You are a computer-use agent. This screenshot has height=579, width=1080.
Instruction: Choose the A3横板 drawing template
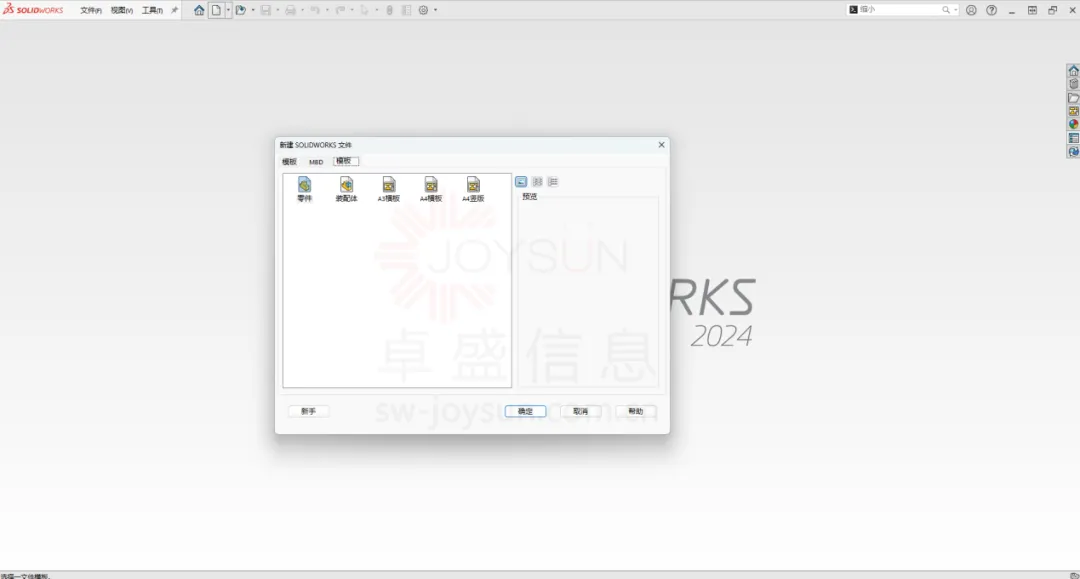(x=389, y=185)
